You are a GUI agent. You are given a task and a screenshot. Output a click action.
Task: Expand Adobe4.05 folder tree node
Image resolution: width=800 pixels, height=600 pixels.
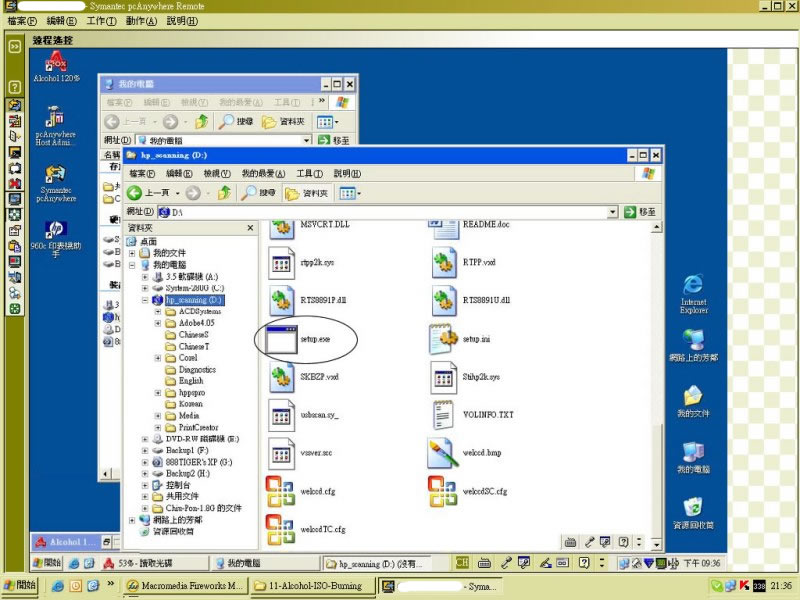158,323
